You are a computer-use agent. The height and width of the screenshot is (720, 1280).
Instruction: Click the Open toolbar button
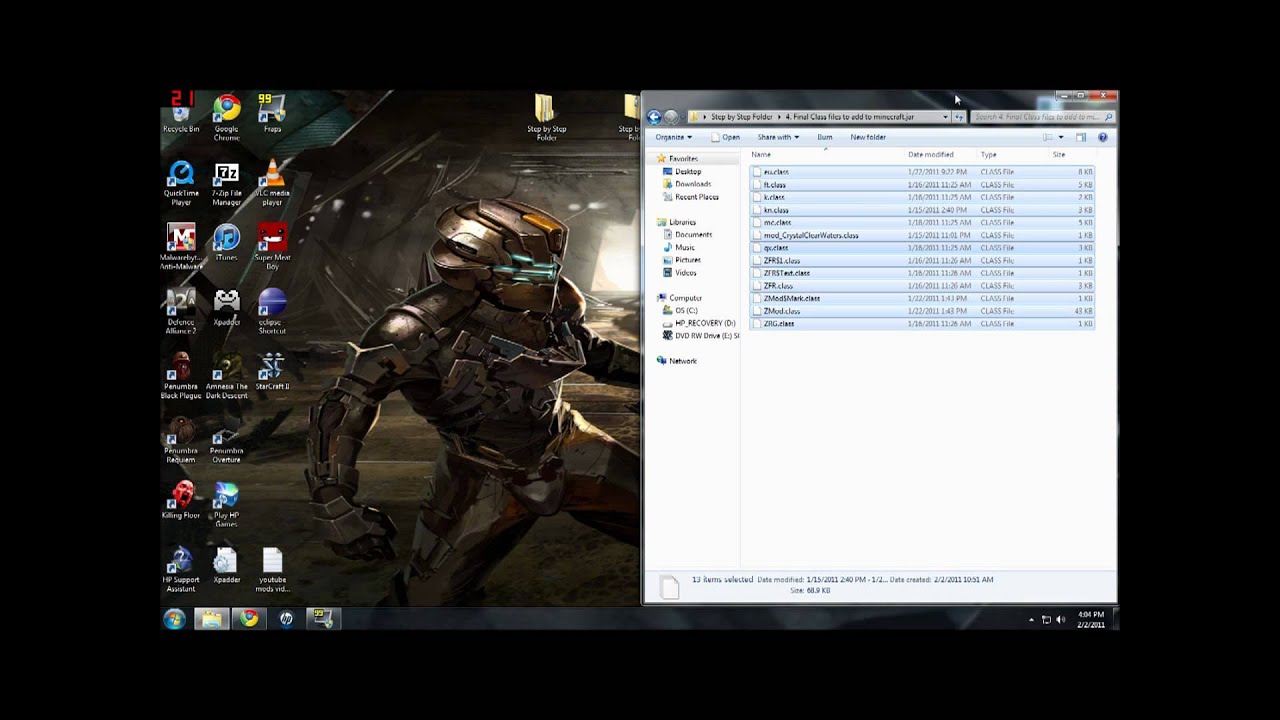[x=725, y=137]
